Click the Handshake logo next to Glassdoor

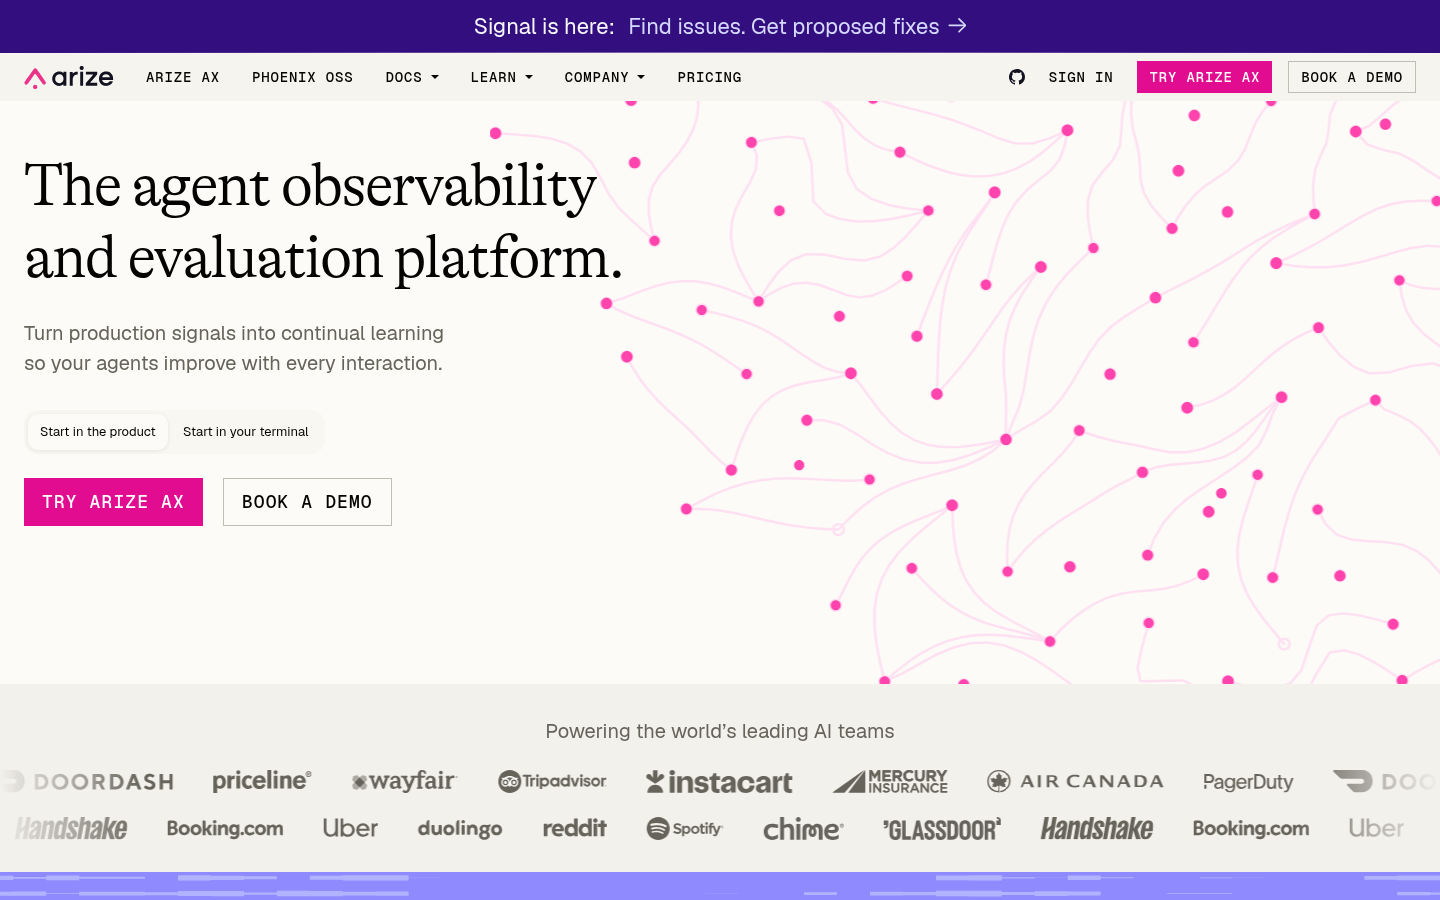[x=1097, y=829]
